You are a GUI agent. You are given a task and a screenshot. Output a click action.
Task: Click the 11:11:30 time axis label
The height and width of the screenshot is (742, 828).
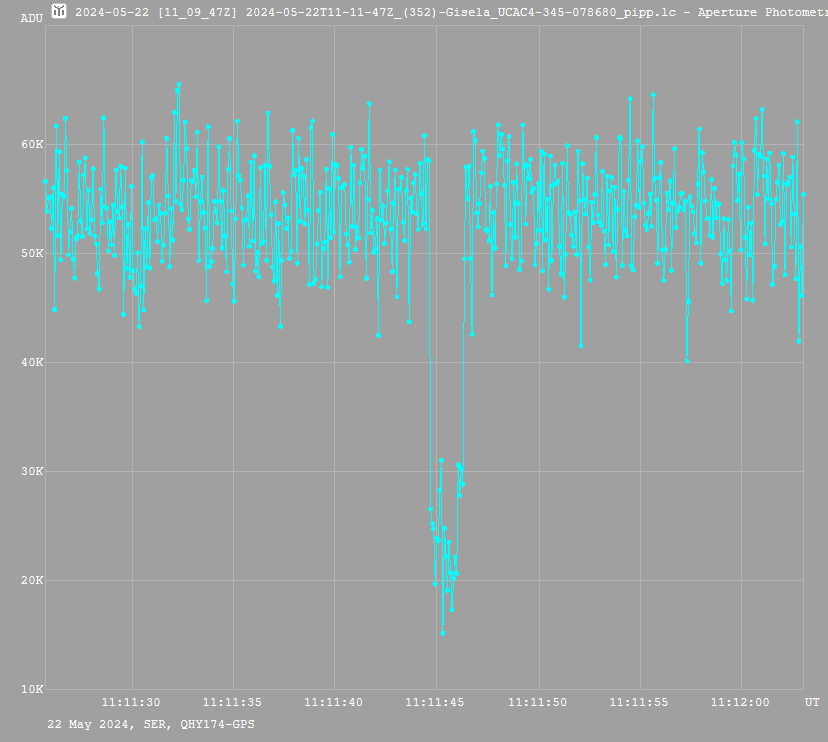click(x=131, y=702)
